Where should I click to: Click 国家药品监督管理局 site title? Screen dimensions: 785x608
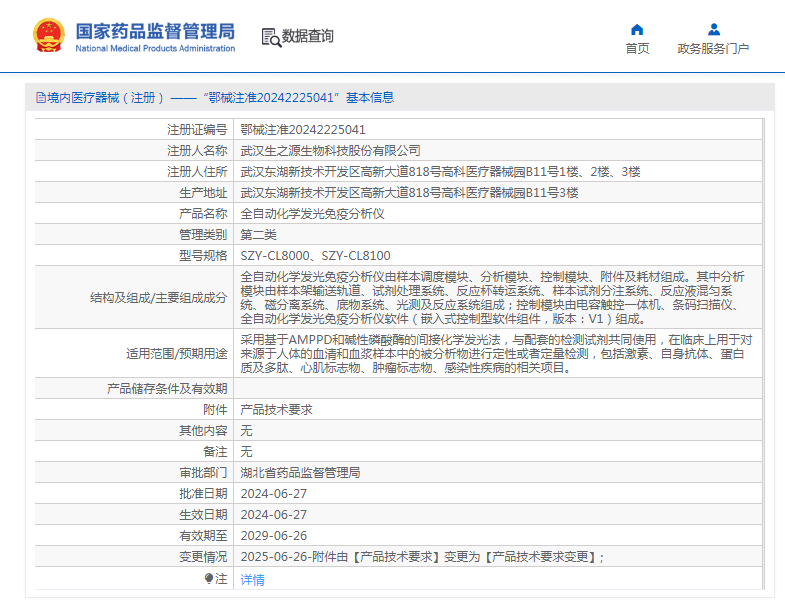tap(155, 31)
